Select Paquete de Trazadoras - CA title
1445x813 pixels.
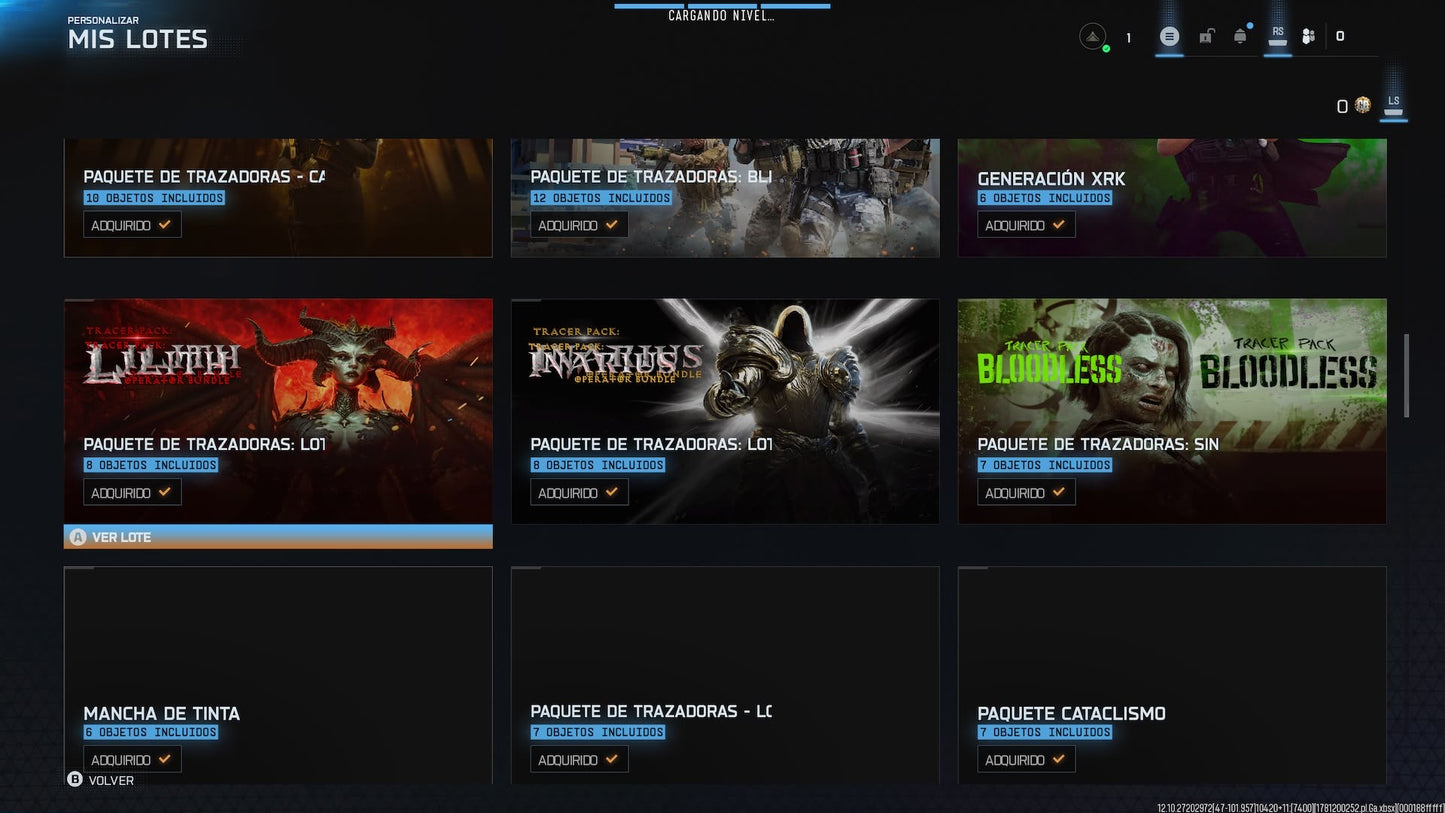(204, 177)
